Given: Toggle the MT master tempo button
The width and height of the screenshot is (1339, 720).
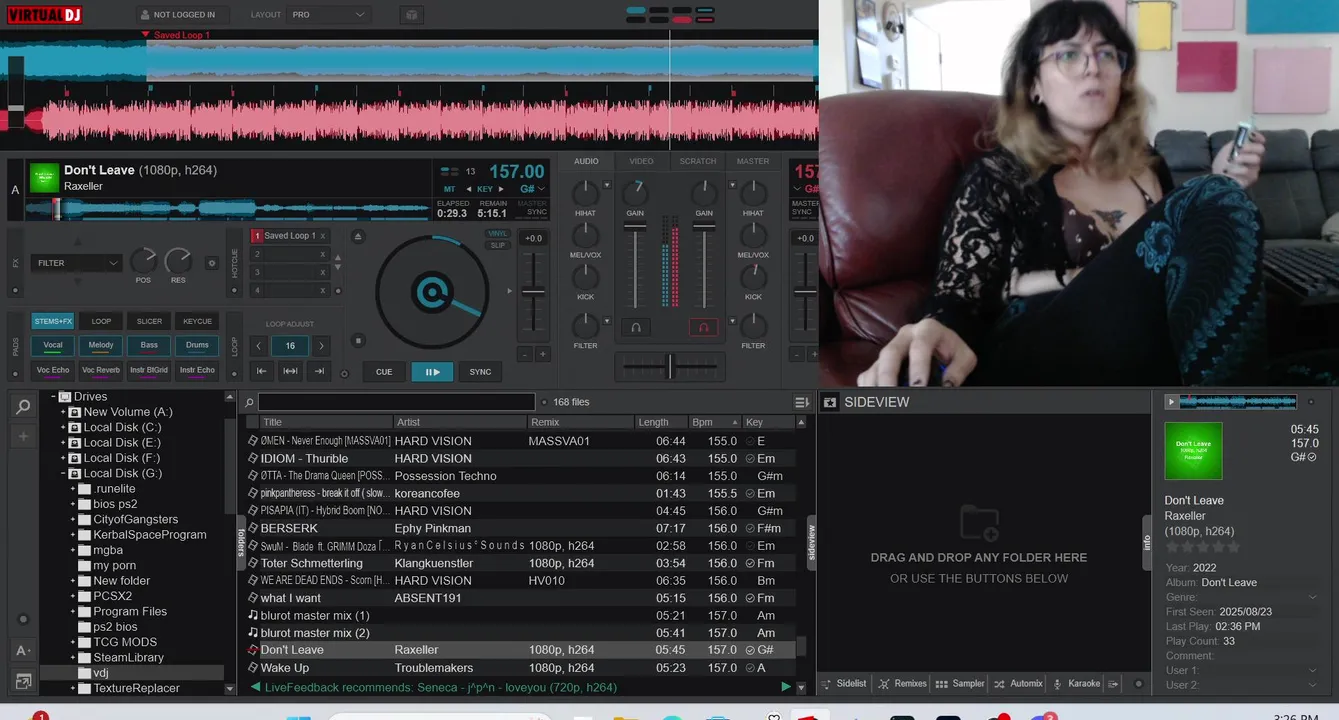Looking at the screenshot, I should tap(449, 189).
